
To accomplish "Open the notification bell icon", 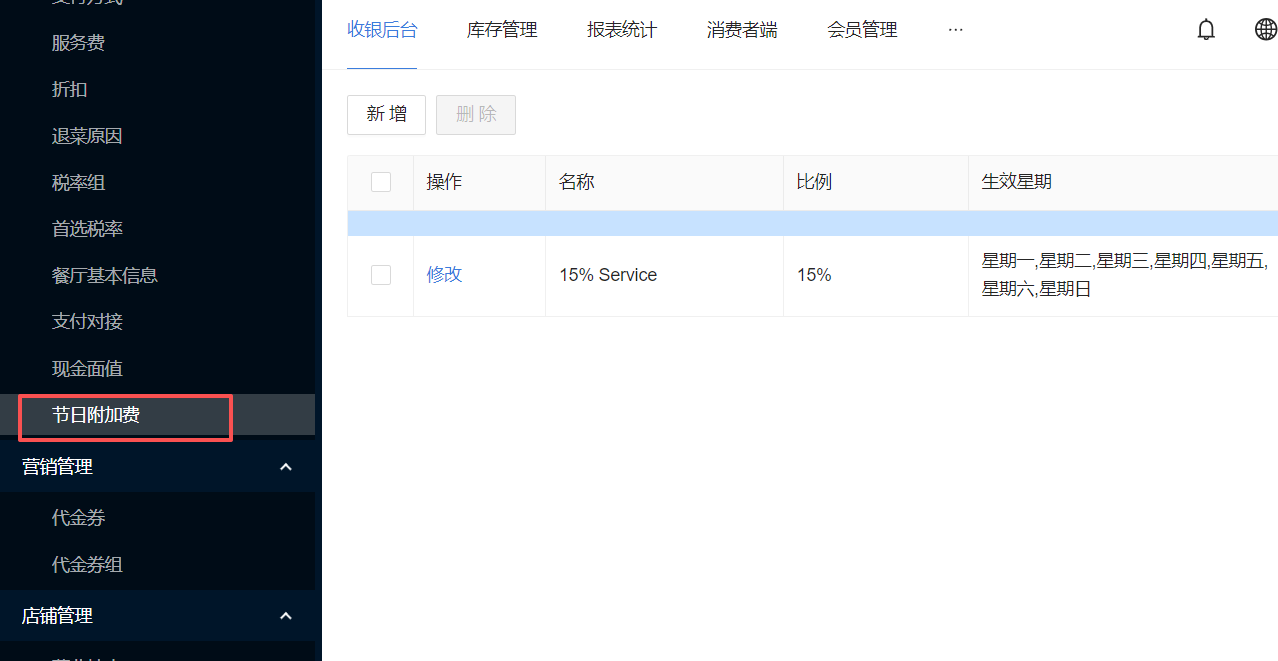I will tap(1206, 30).
